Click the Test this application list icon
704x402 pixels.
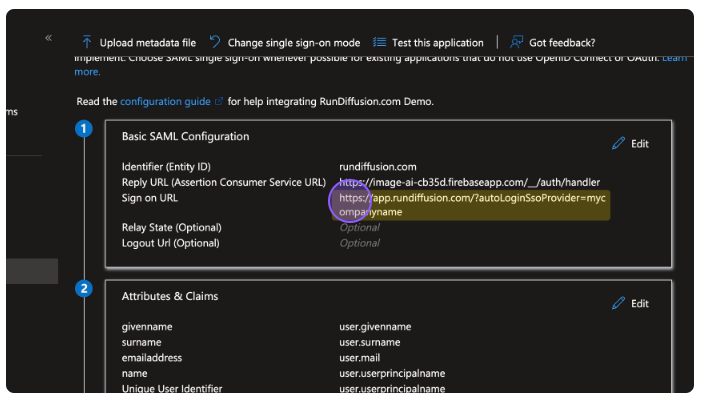[379, 43]
